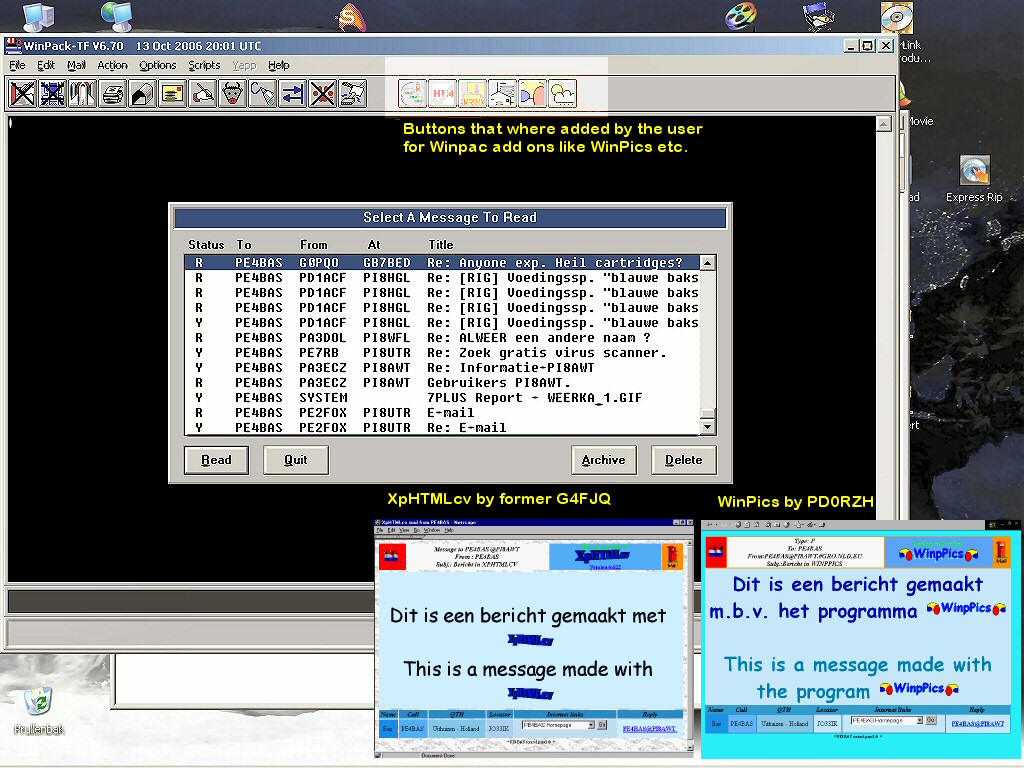1024x768 pixels.
Task: Open the Edit menu
Action: pos(46,65)
